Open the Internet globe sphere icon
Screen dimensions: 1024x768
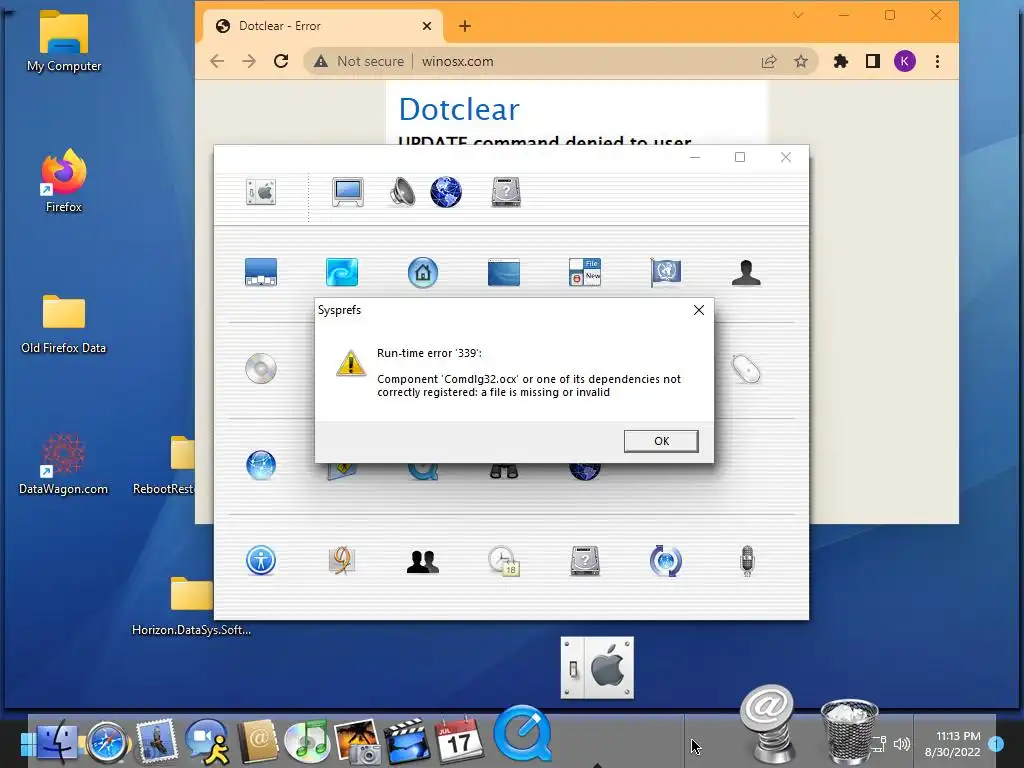[261, 465]
